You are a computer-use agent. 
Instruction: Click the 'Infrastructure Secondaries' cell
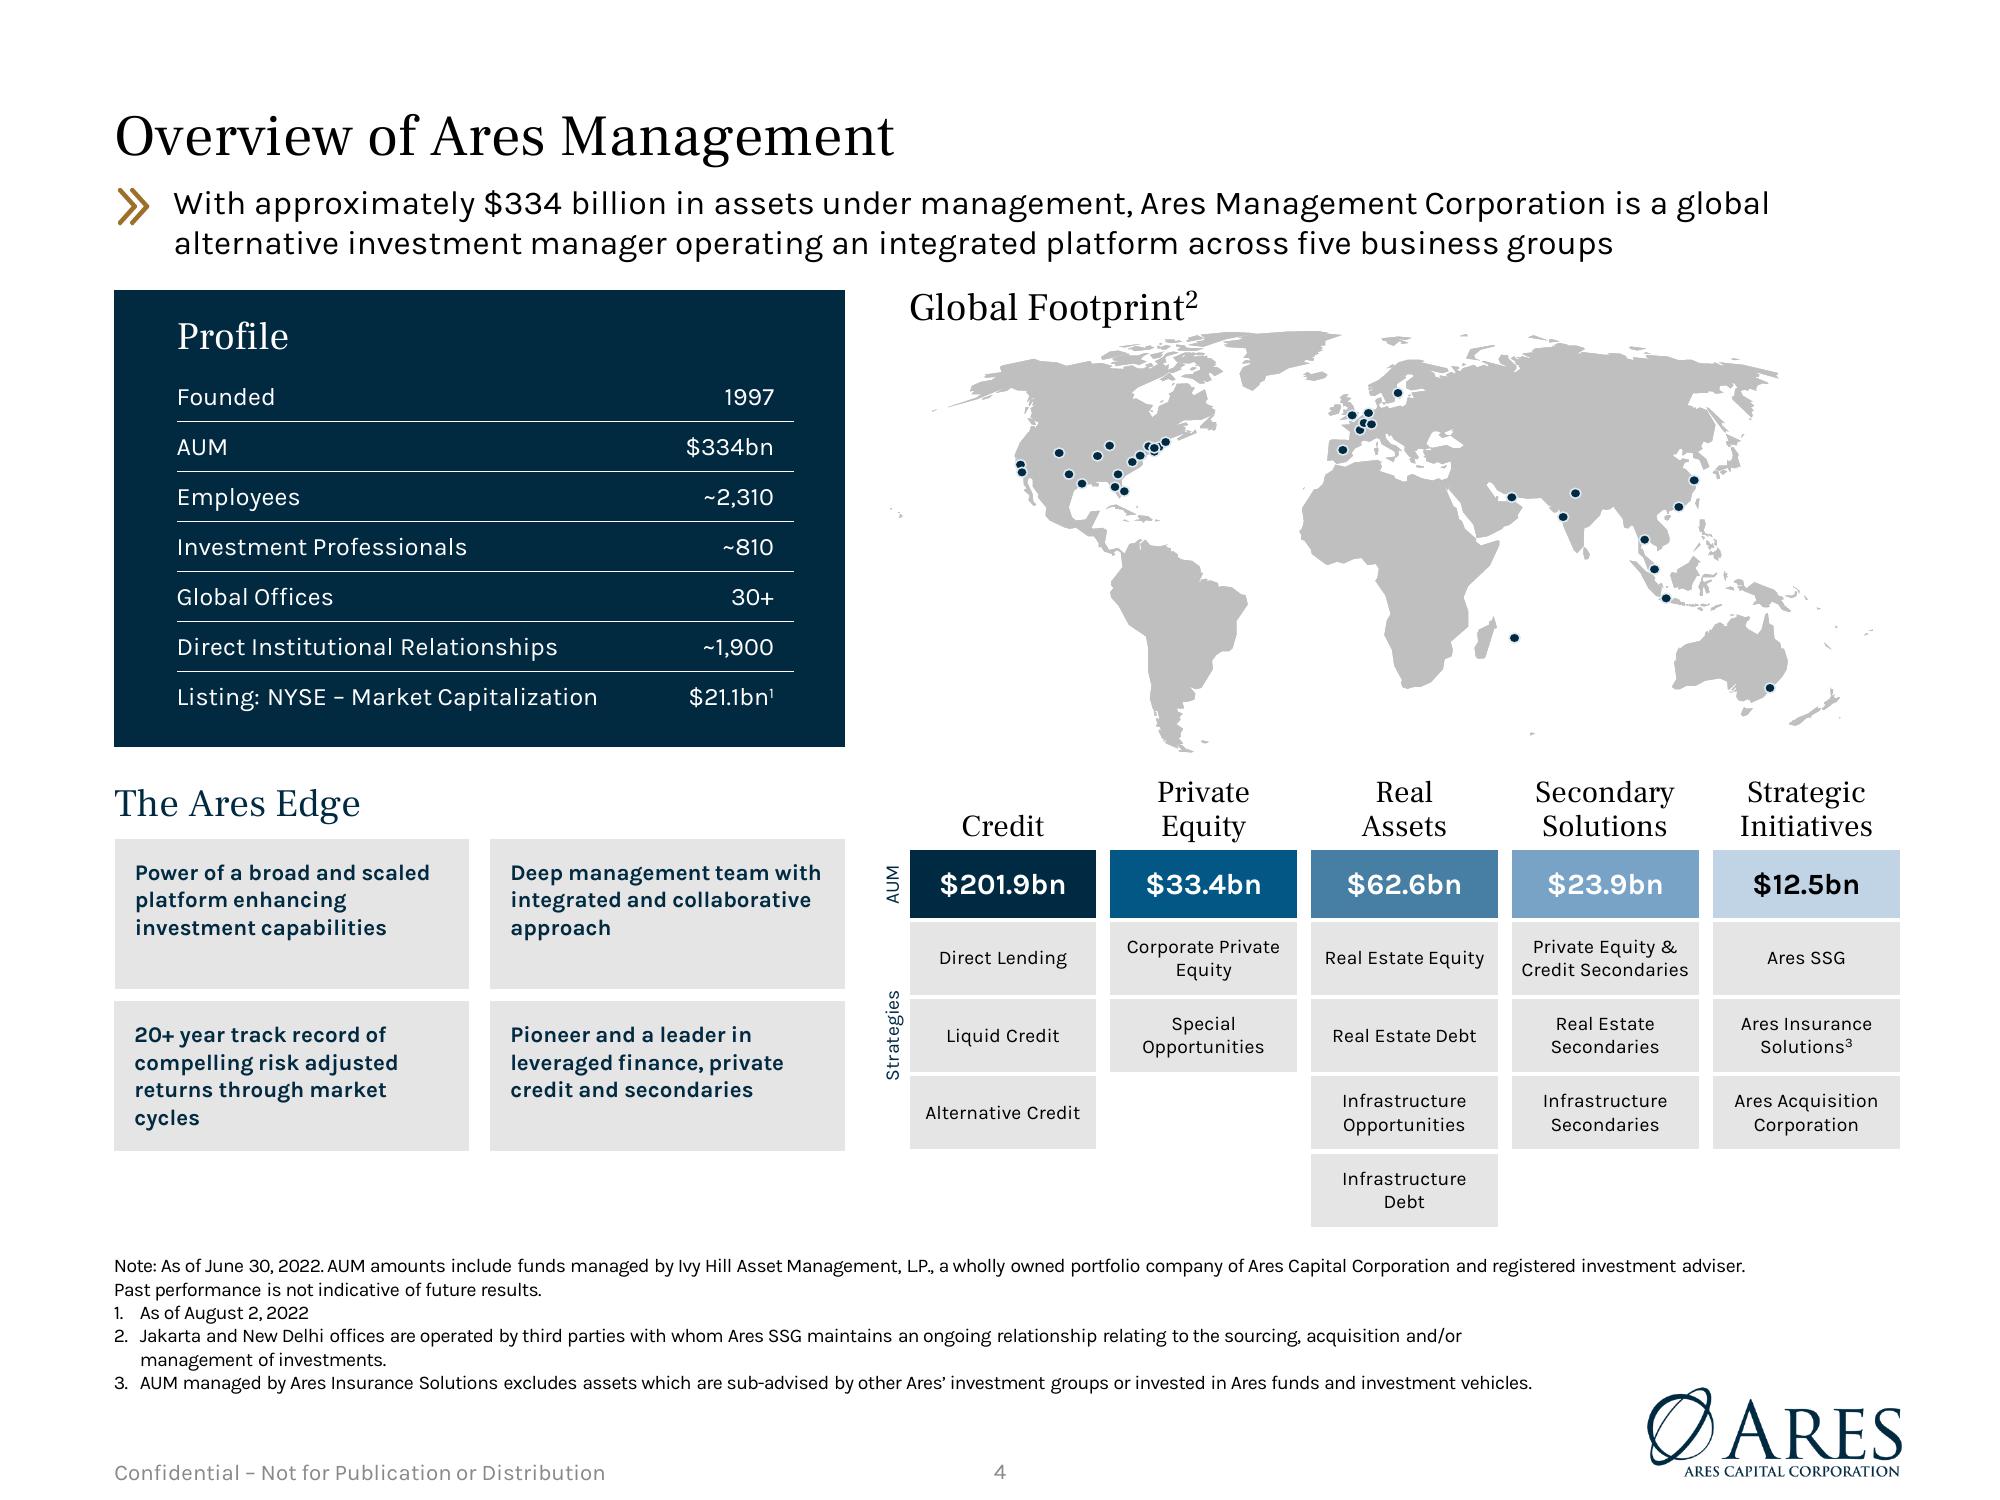[x=1605, y=1113]
